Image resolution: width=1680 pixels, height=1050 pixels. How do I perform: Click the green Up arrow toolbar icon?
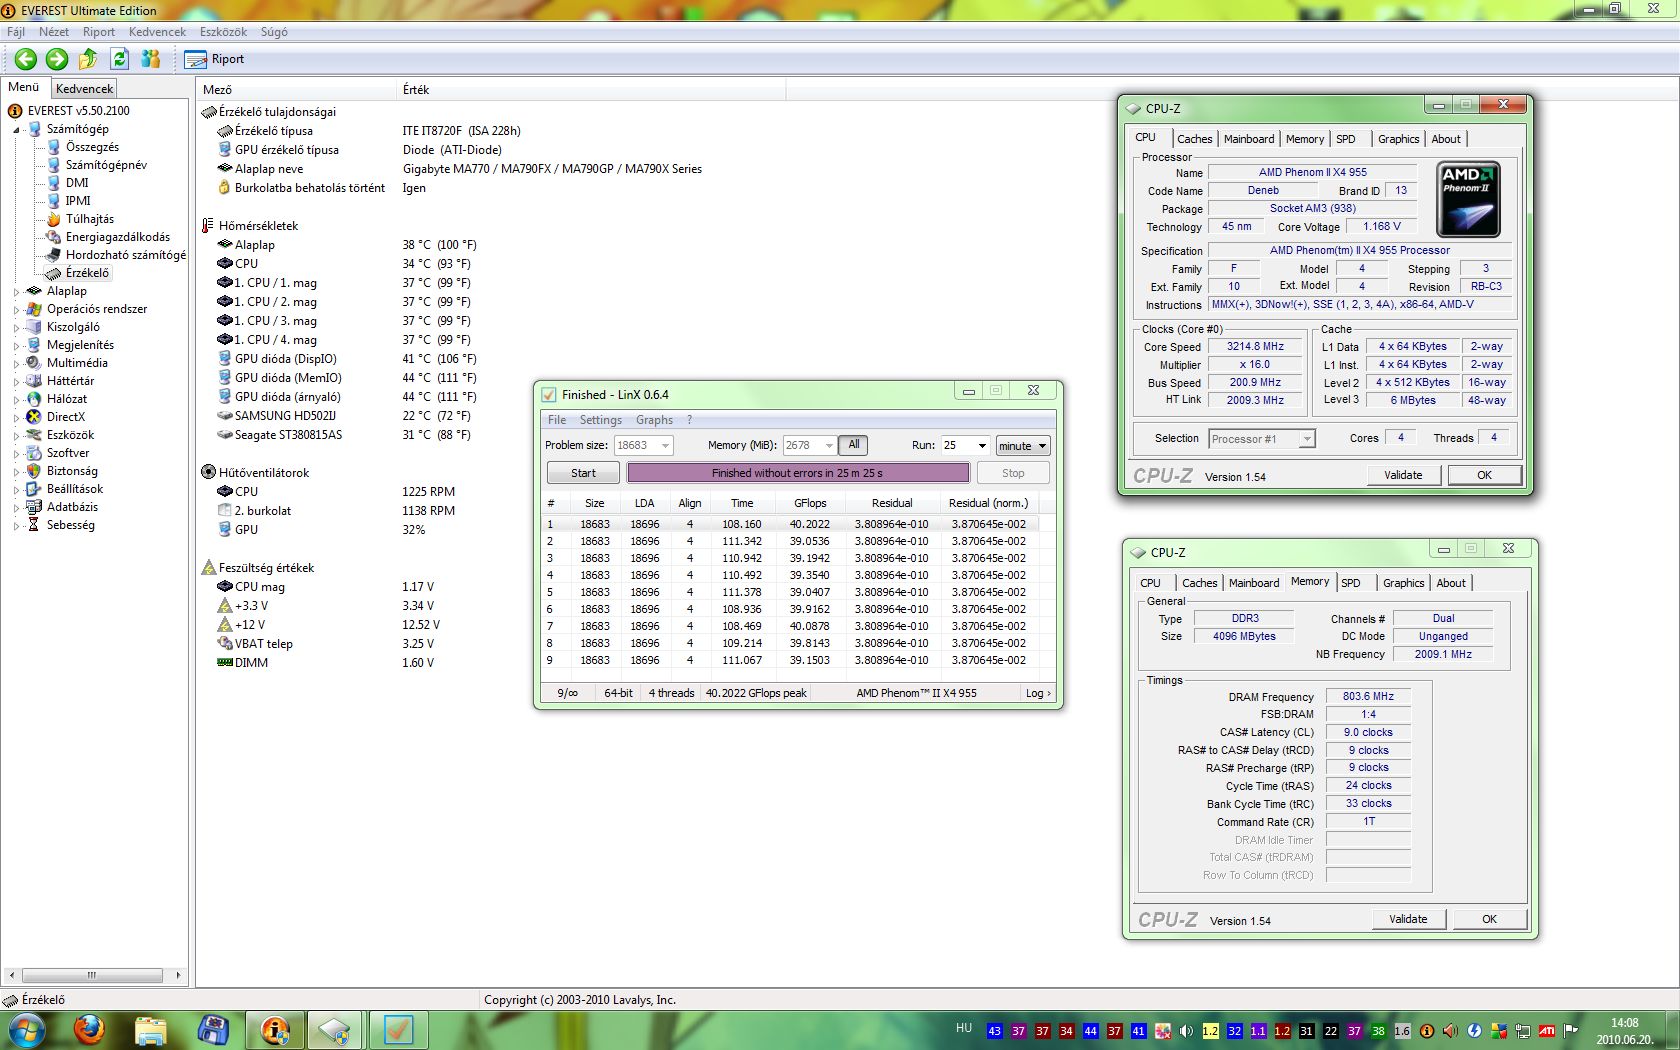[88, 59]
